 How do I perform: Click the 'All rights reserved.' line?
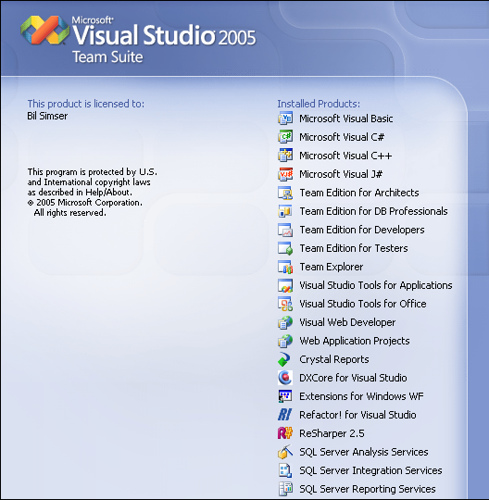(x=70, y=213)
